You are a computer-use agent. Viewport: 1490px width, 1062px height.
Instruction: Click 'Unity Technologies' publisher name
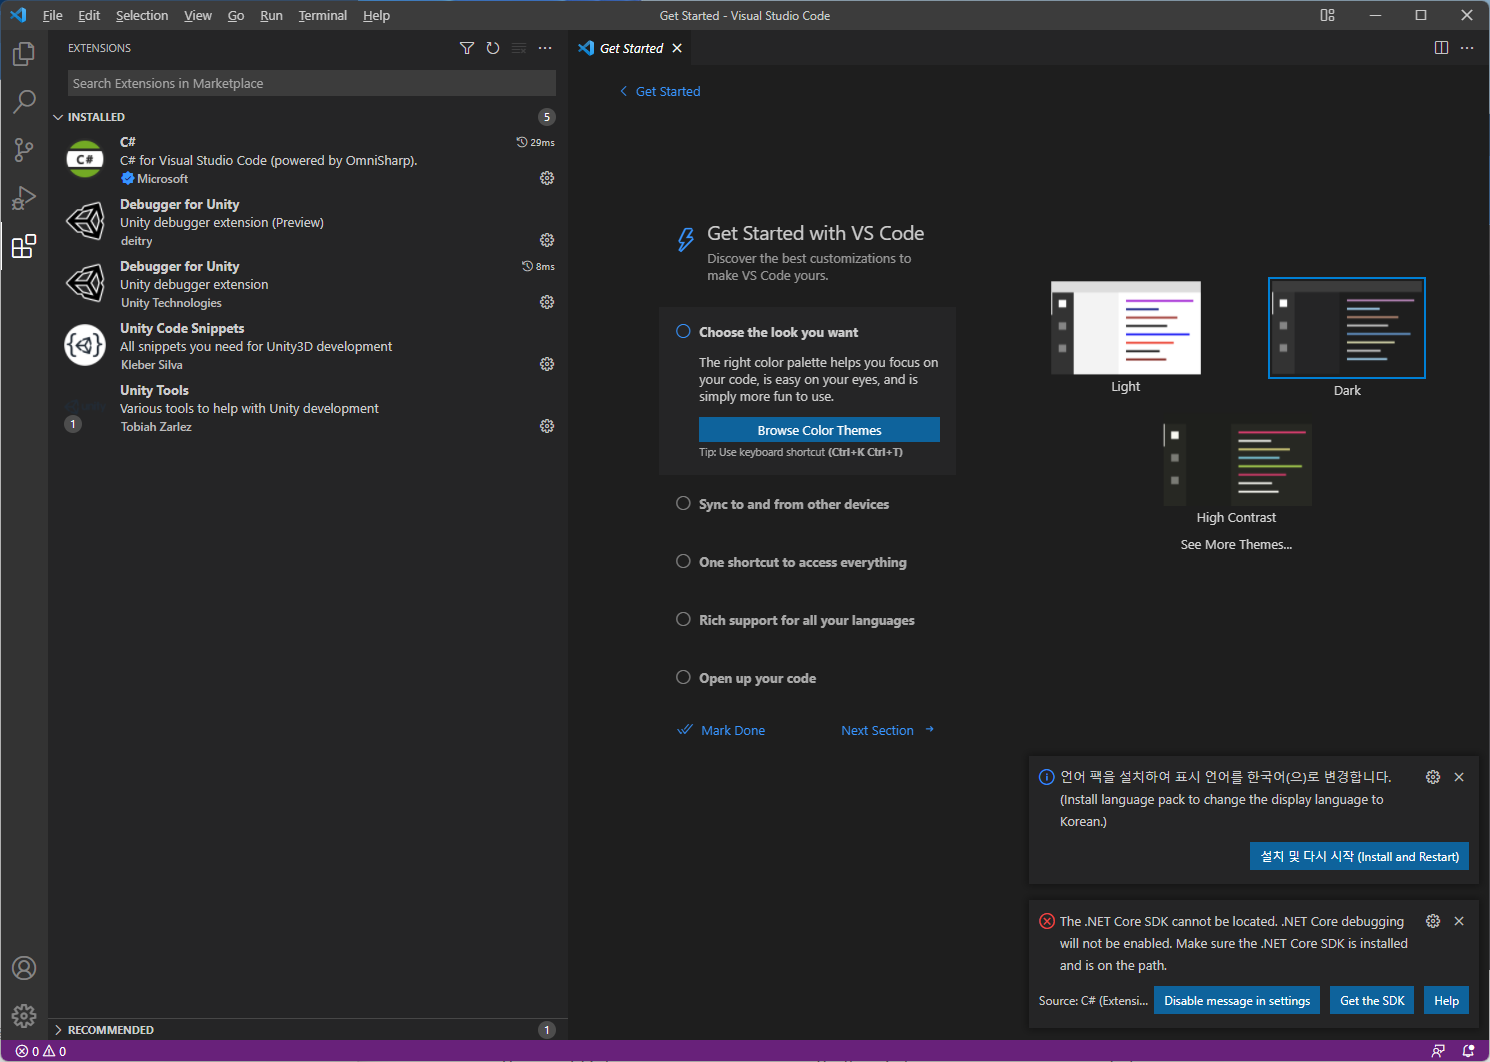pyautogui.click(x=171, y=303)
